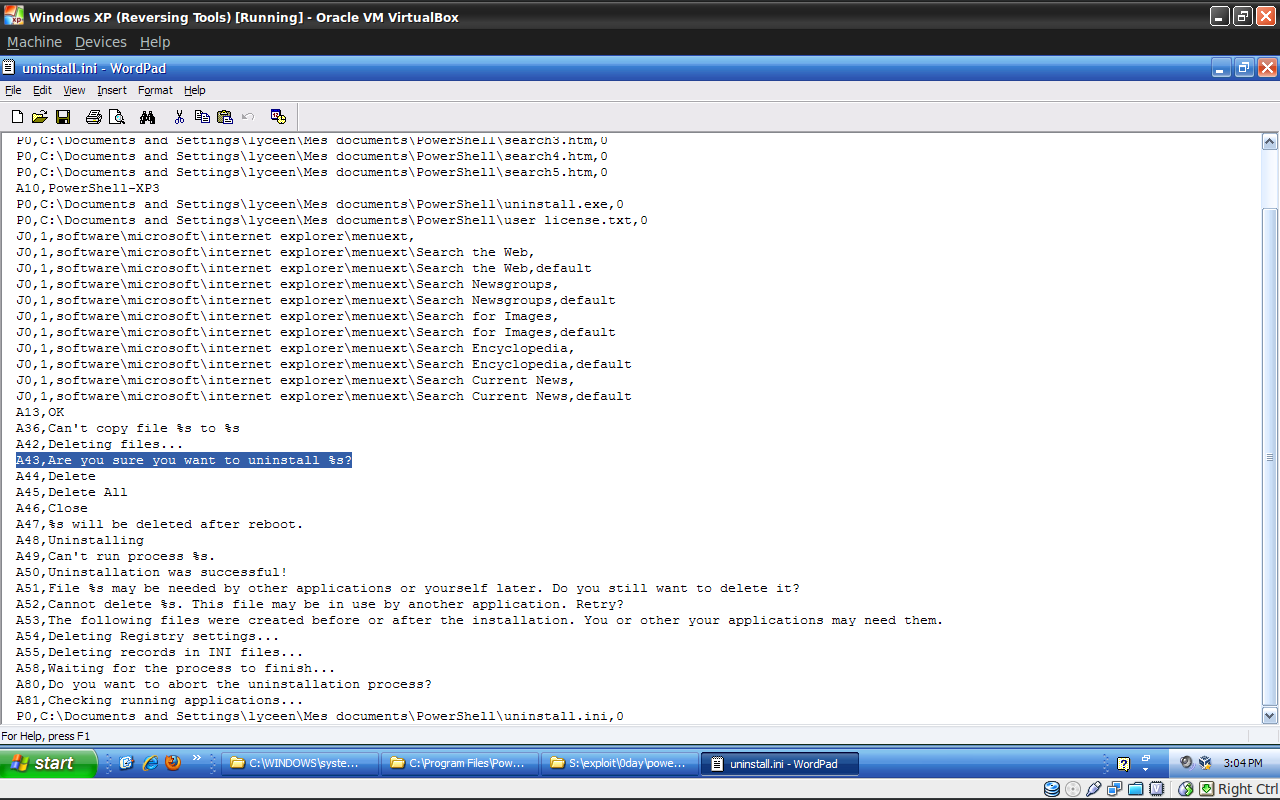Open the WordPad File menu

[x=13, y=90]
